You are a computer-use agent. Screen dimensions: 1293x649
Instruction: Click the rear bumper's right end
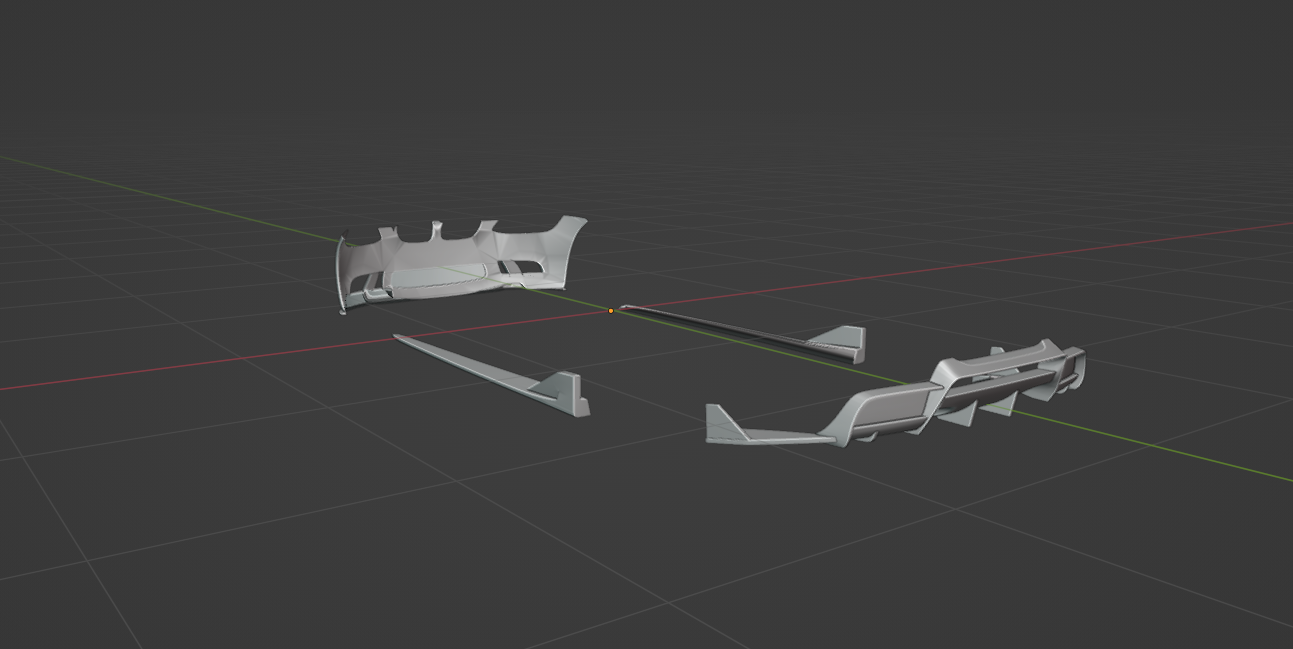(x=1075, y=365)
